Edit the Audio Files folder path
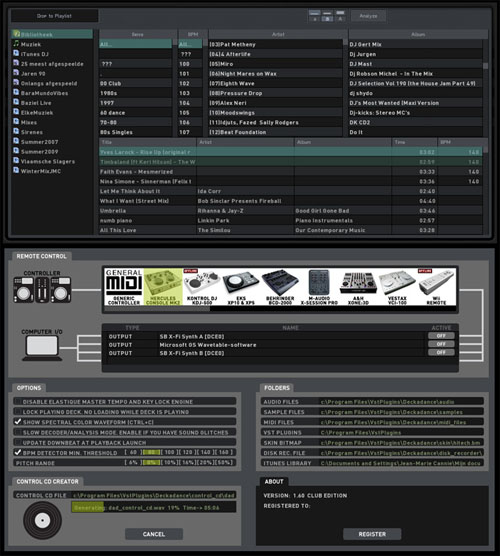This screenshot has width=500, height=556. pyautogui.click(x=401, y=402)
